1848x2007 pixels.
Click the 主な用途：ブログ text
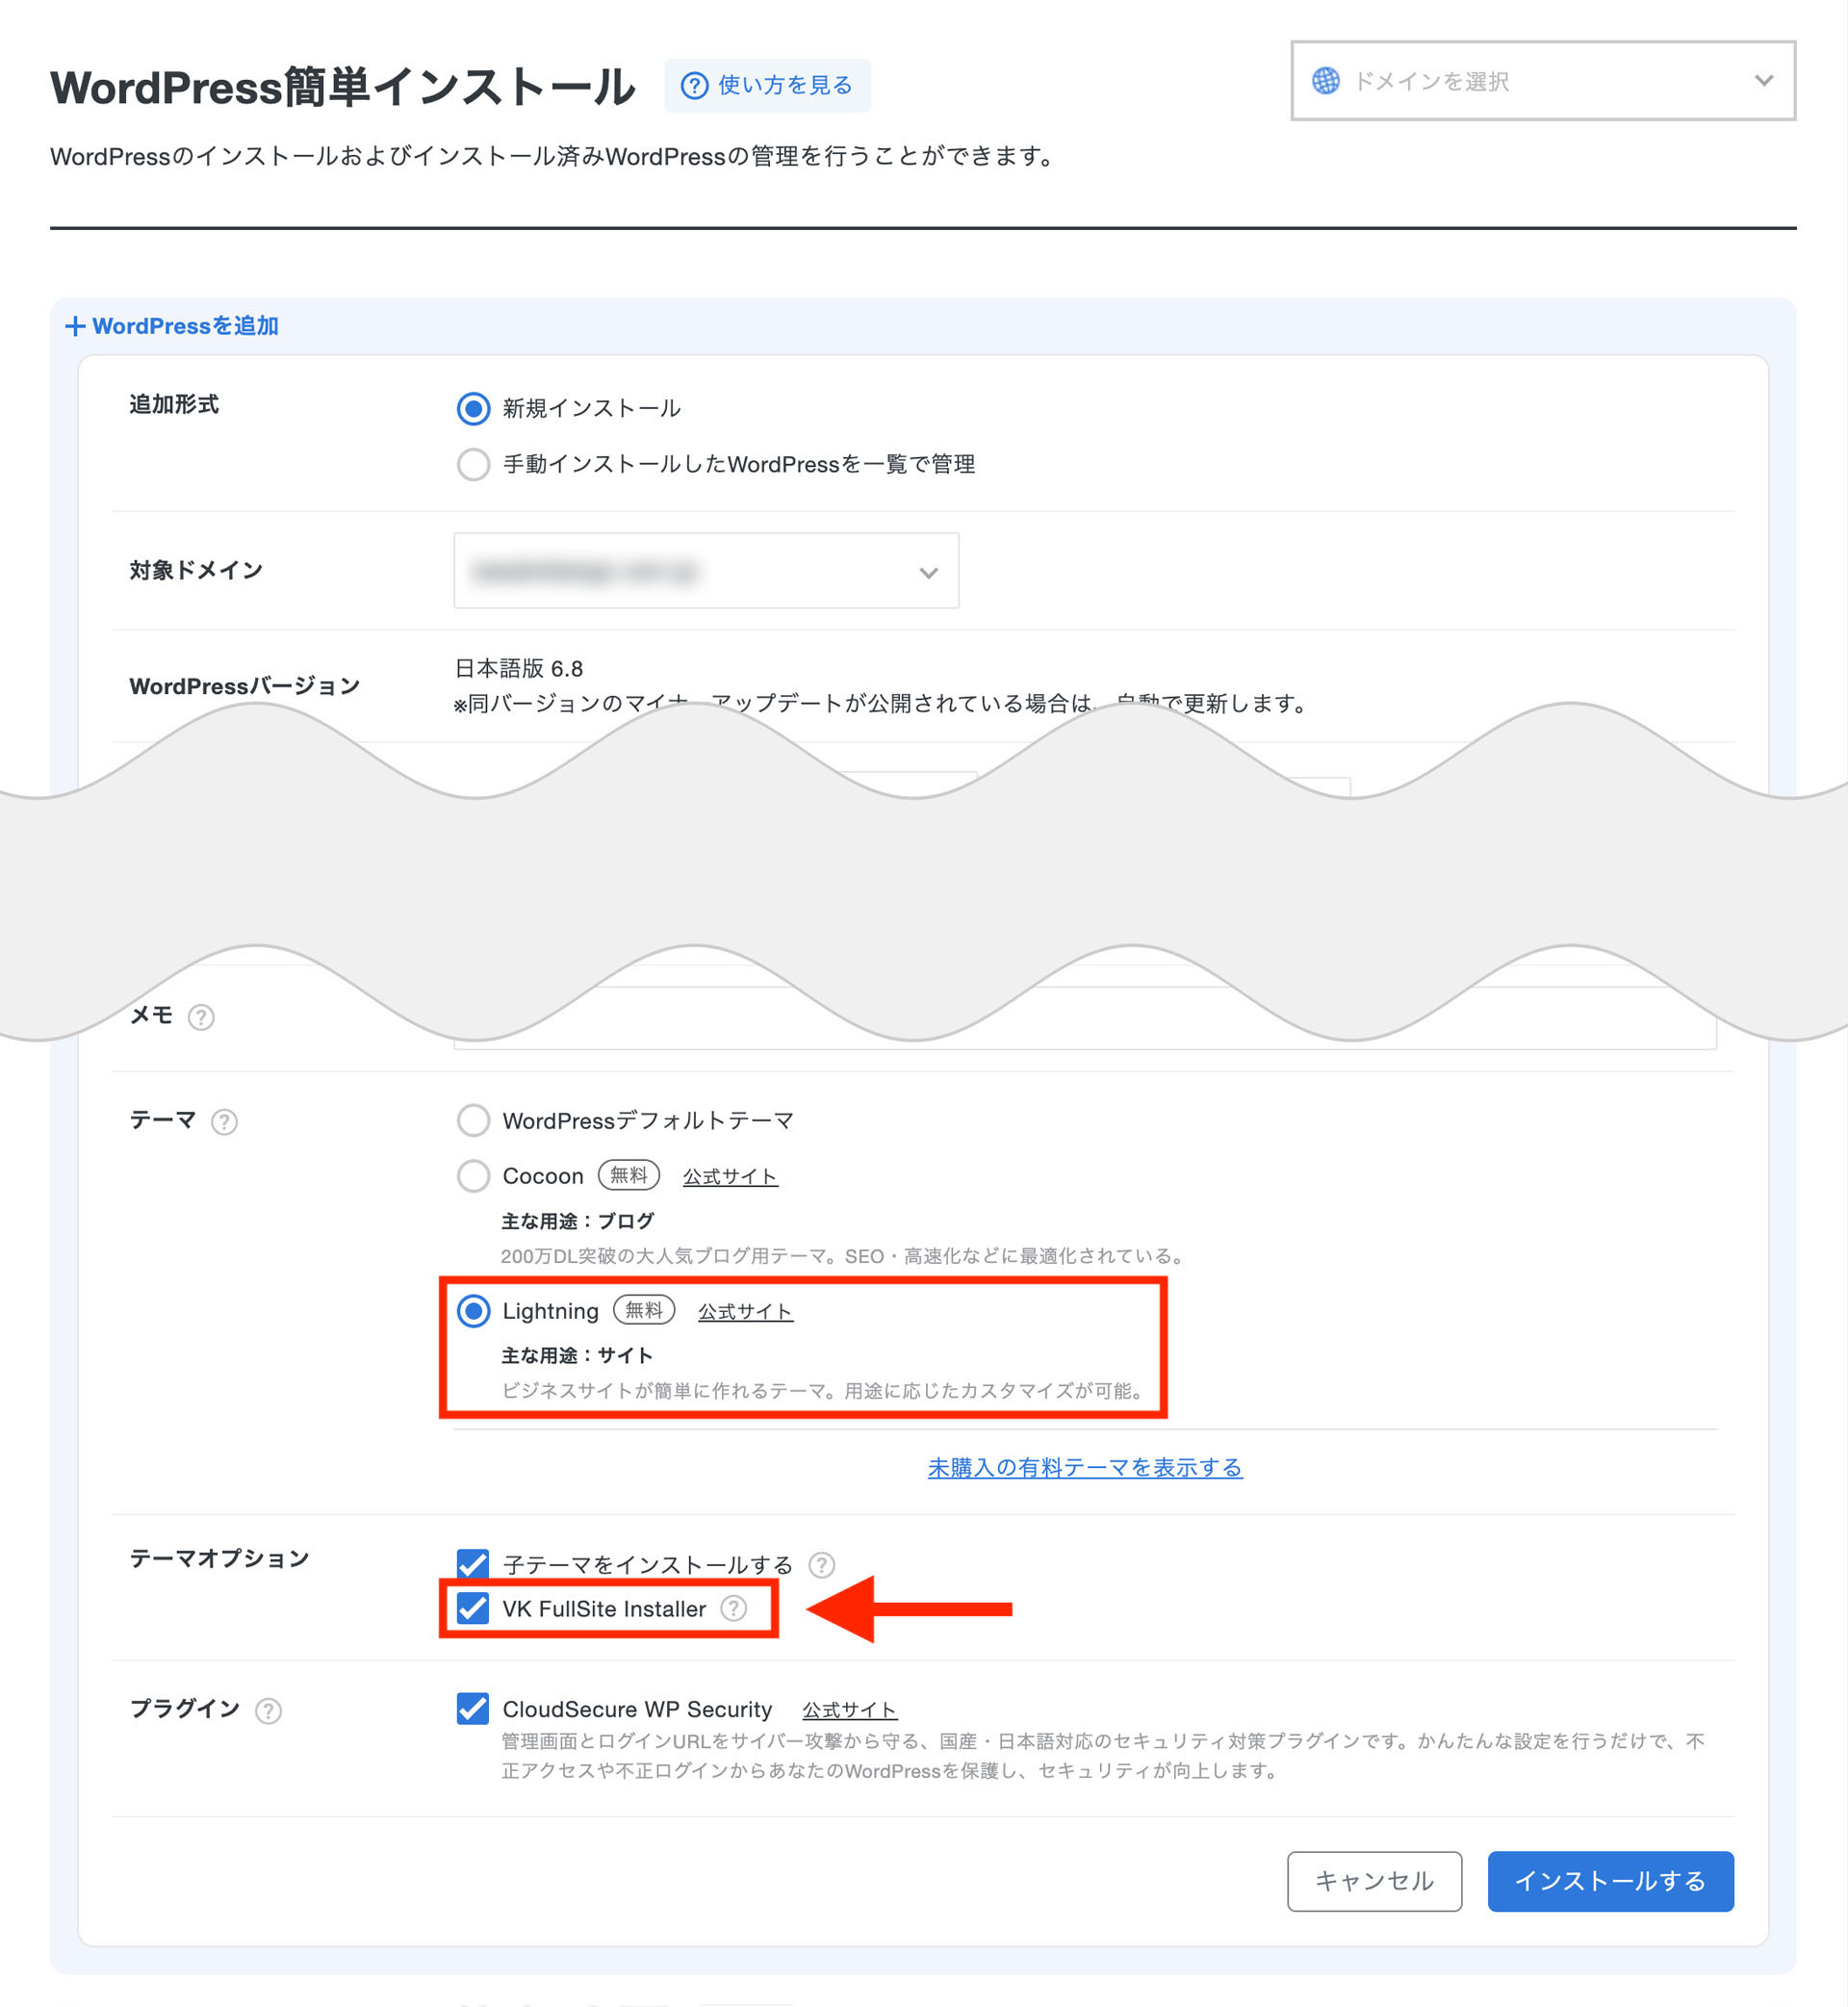[577, 1222]
